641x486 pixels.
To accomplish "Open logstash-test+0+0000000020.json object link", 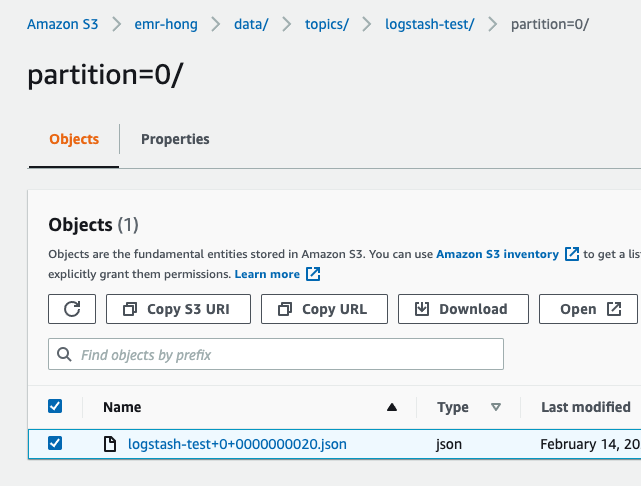I will coord(238,444).
